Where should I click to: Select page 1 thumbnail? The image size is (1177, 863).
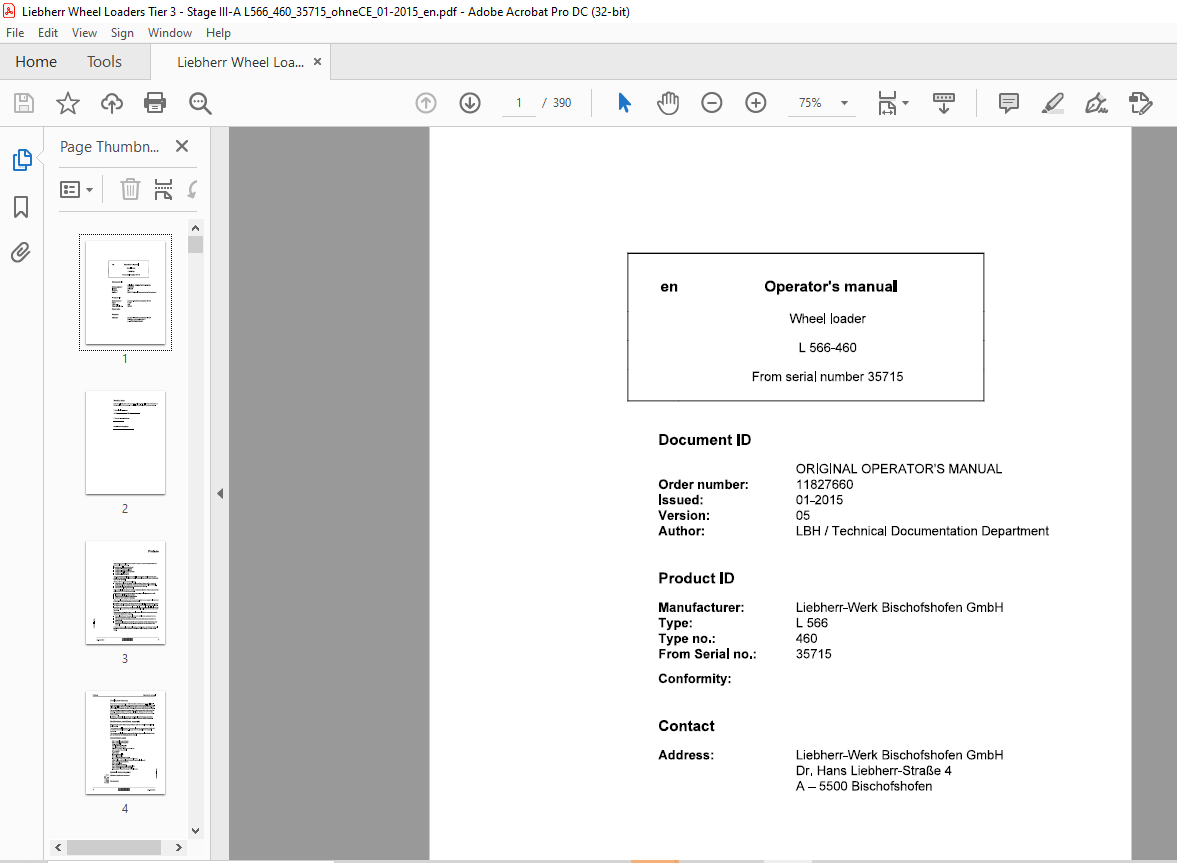125,292
